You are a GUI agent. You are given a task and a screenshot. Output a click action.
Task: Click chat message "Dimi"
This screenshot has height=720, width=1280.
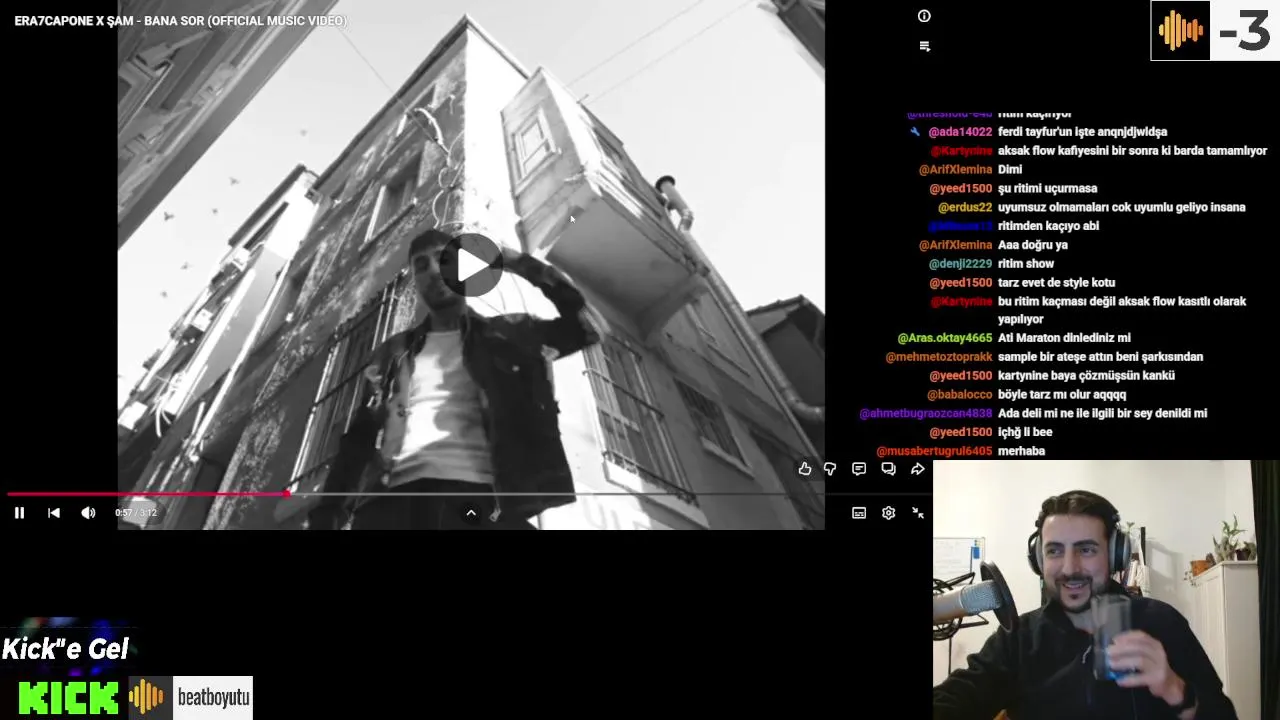click(x=1010, y=170)
